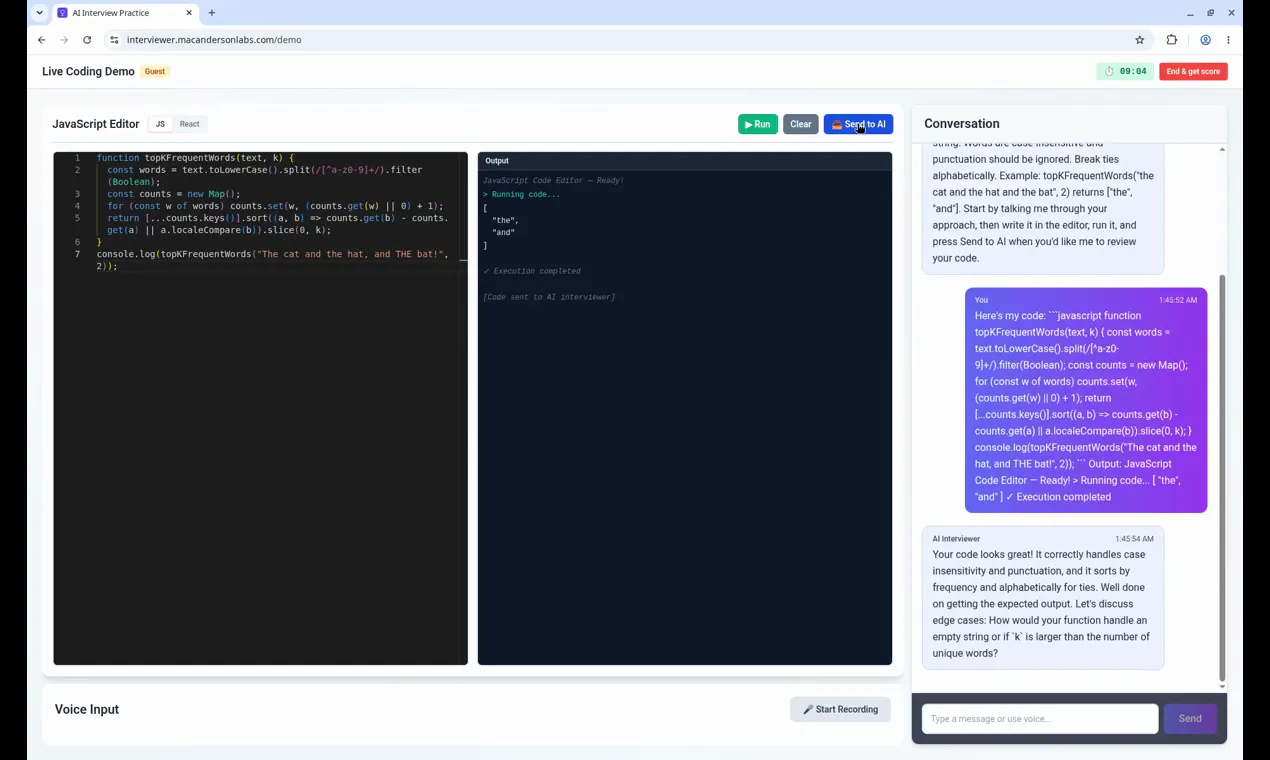
Task: Run the JavaScript code
Action: click(x=757, y=124)
